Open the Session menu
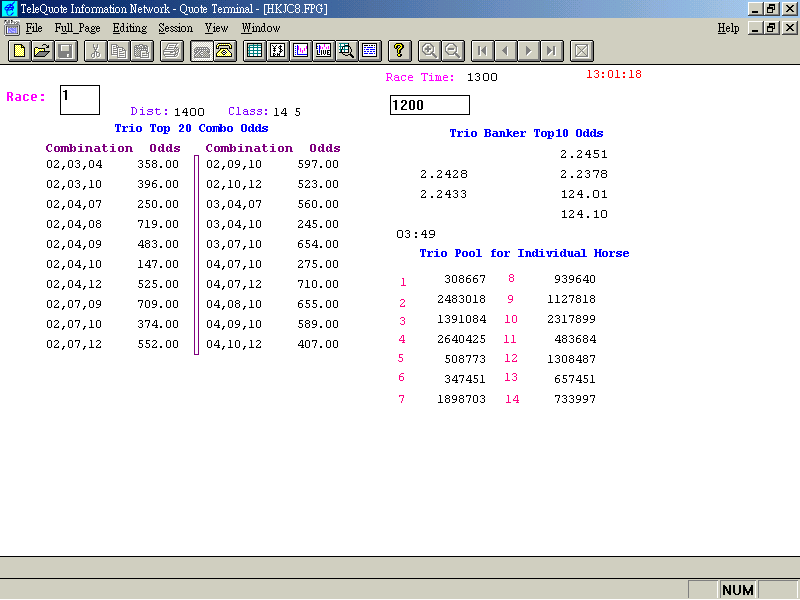This screenshot has height=600, width=800. pyautogui.click(x=176, y=28)
